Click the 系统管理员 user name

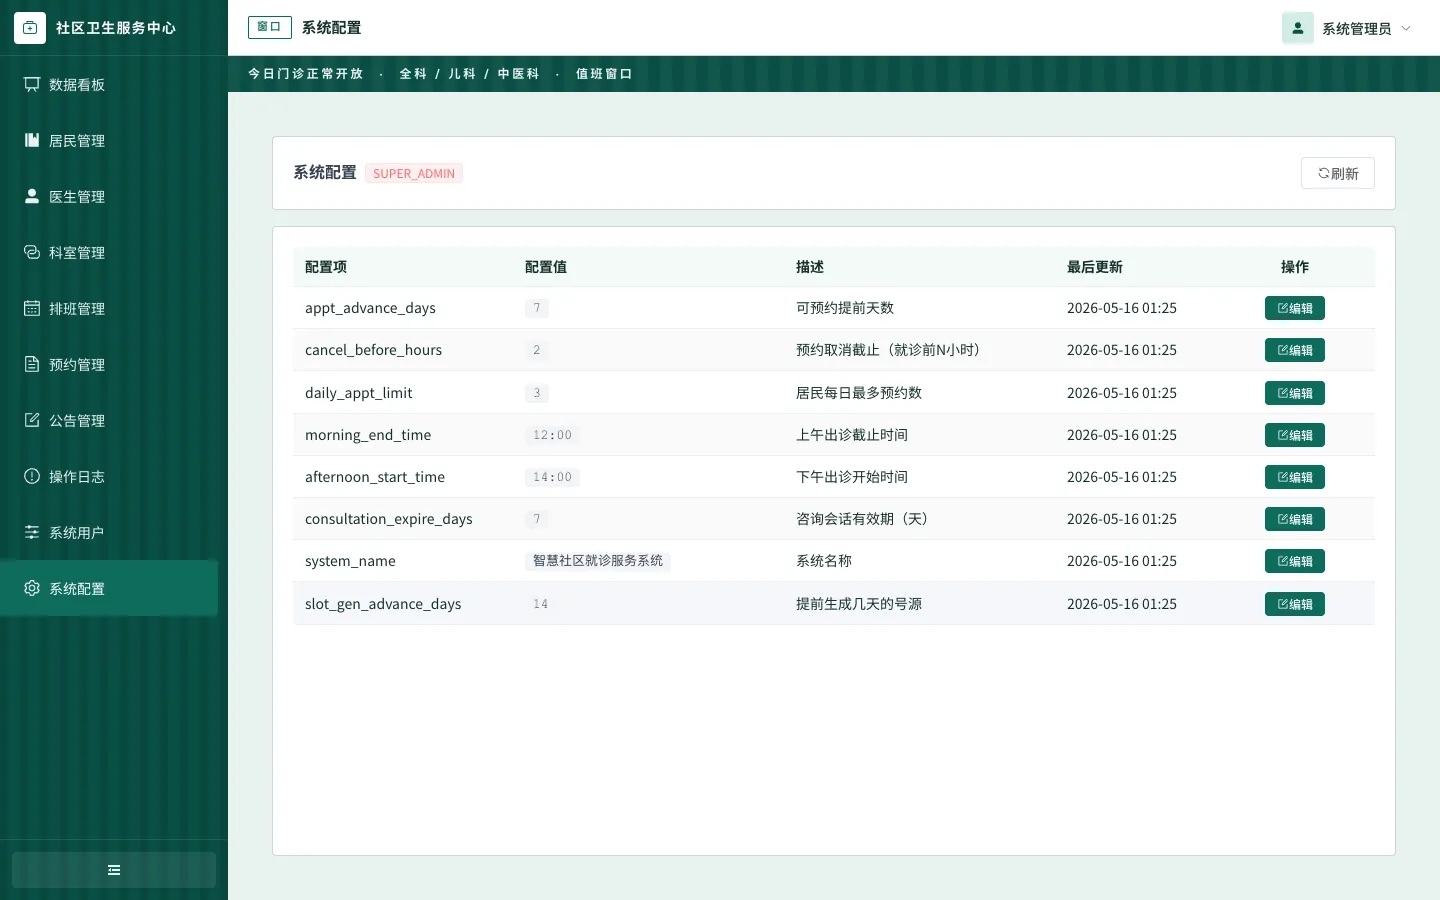click(1357, 29)
